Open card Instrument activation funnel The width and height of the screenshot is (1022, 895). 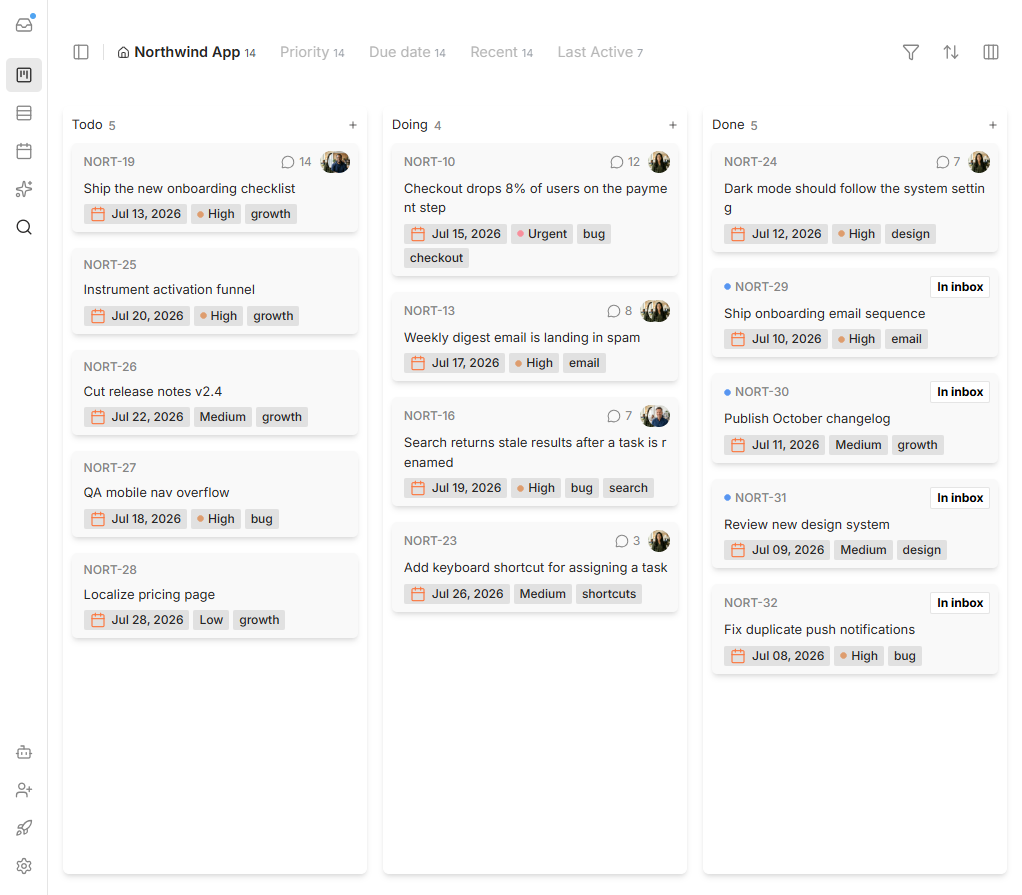(215, 291)
